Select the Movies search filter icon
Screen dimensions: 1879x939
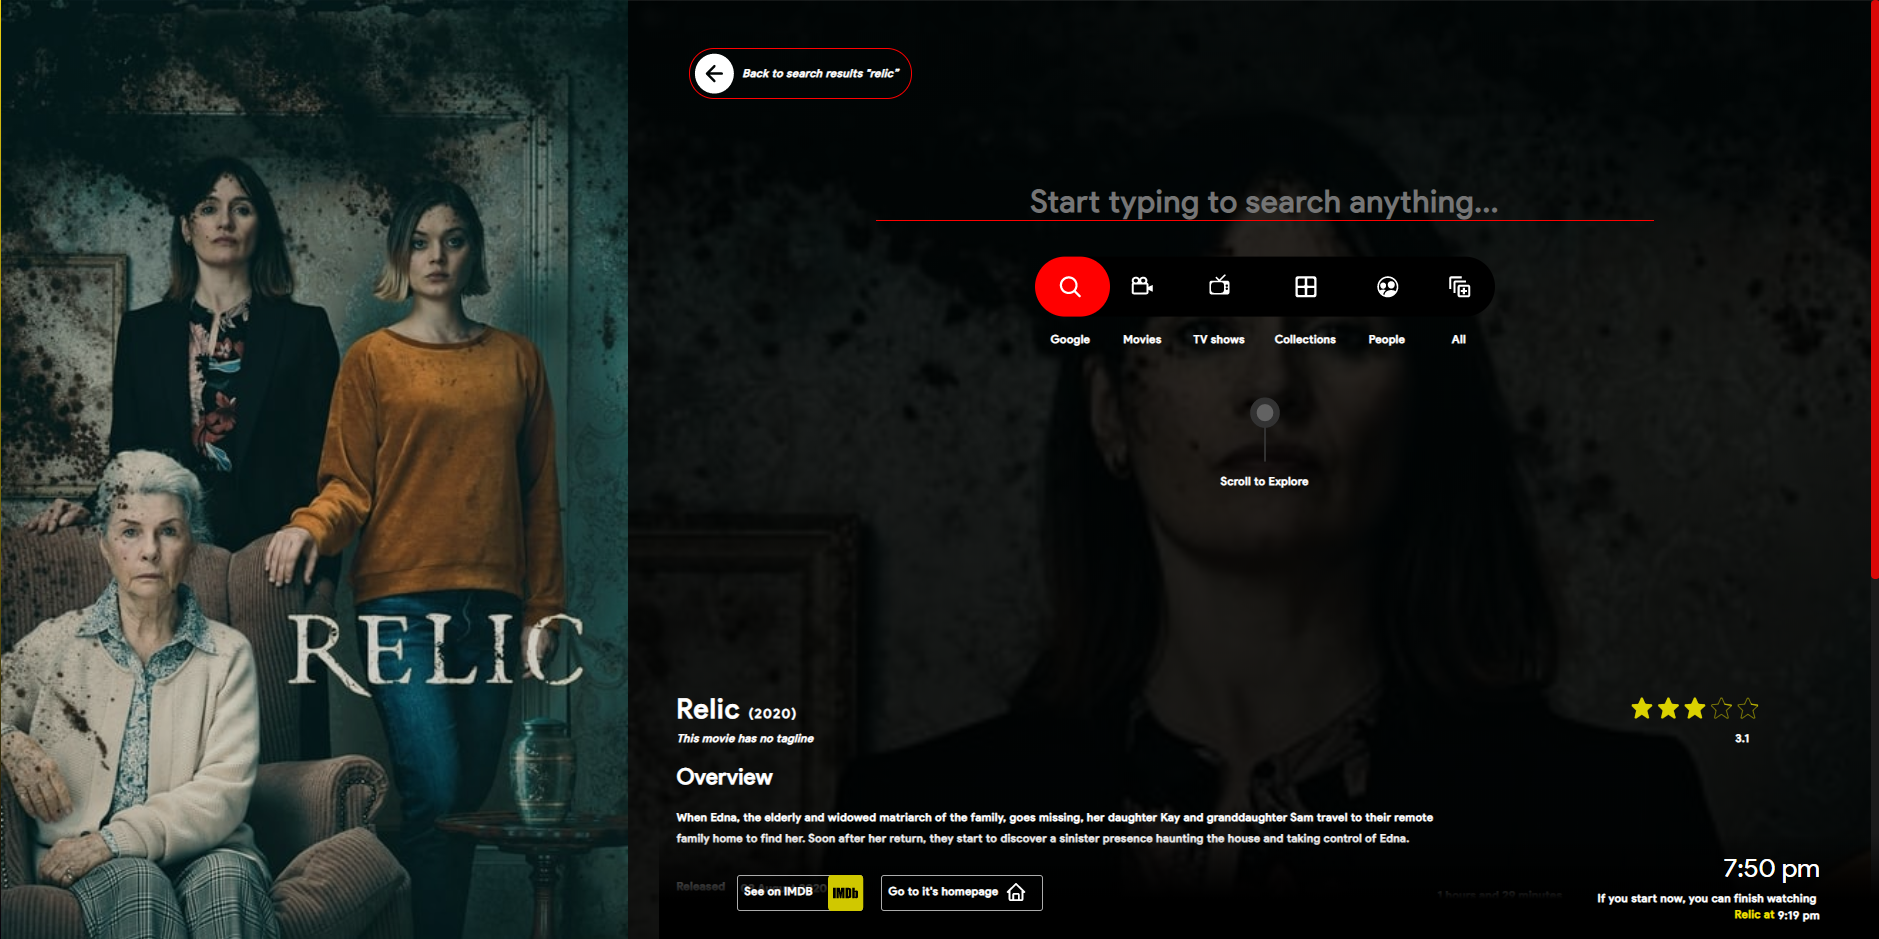pos(1142,286)
